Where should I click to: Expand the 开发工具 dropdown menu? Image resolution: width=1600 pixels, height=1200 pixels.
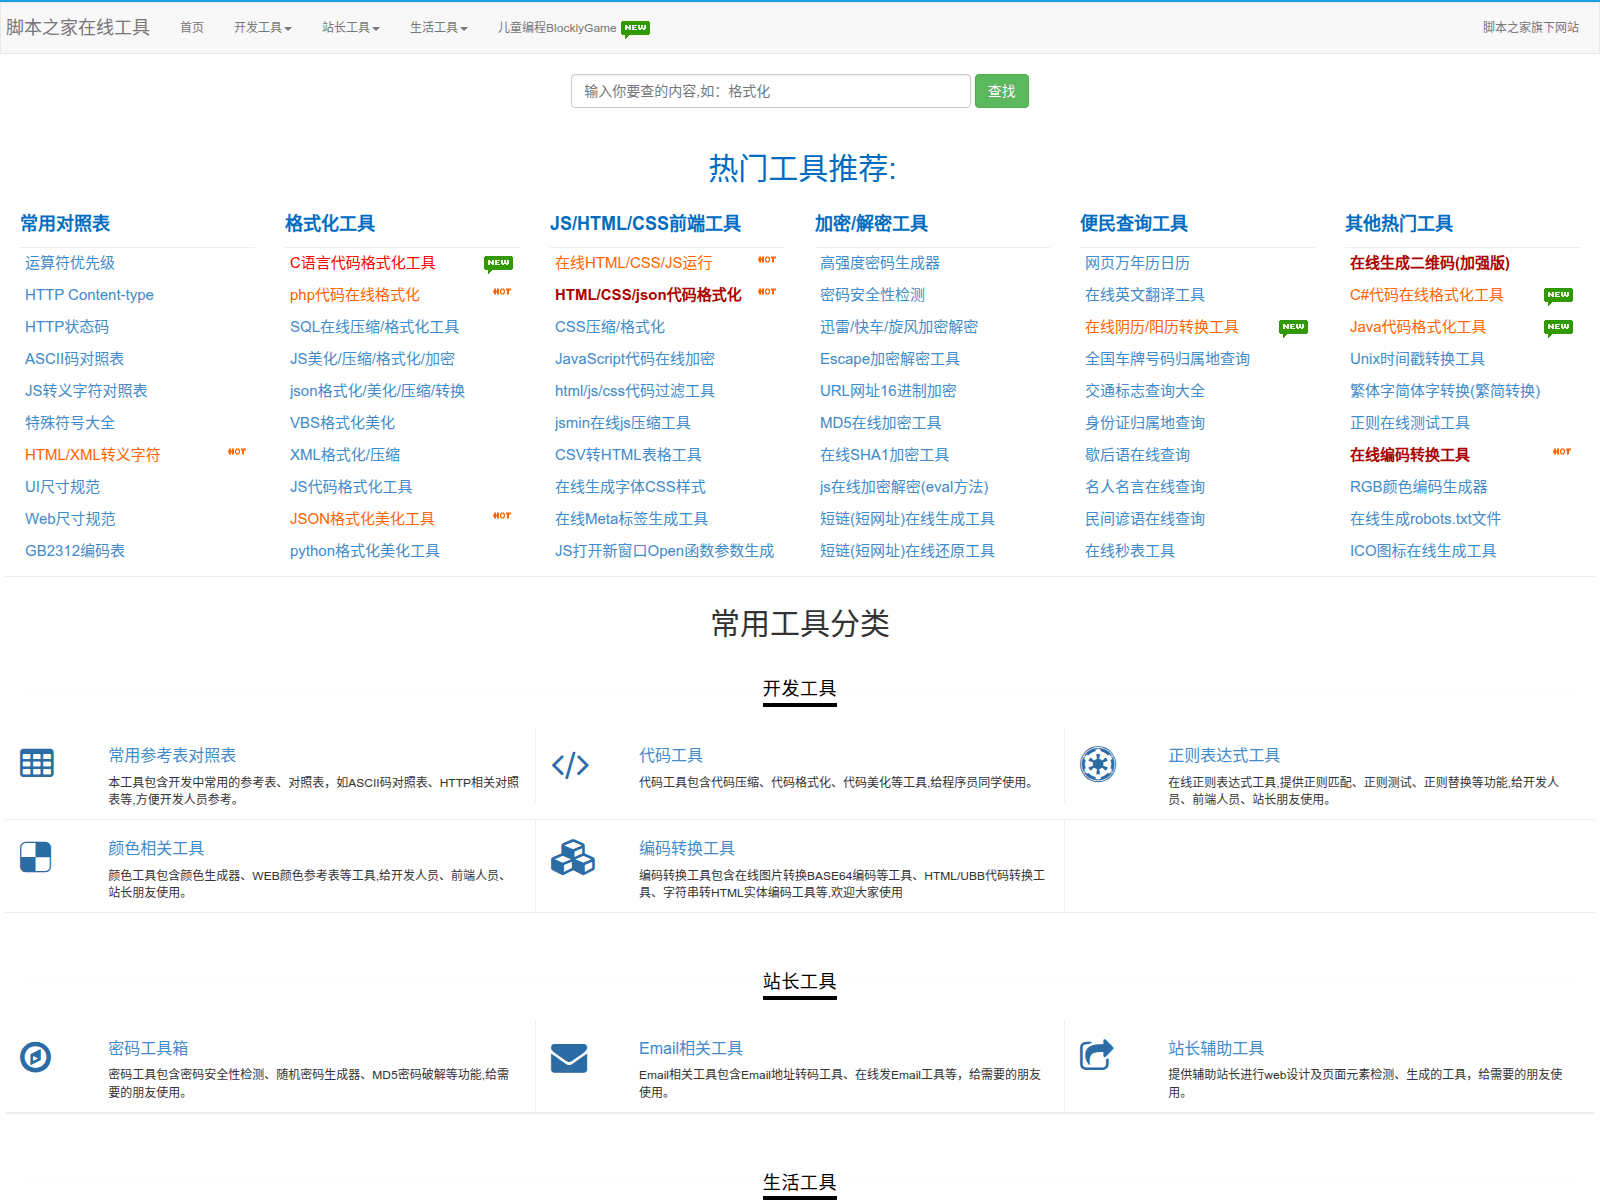coord(262,28)
